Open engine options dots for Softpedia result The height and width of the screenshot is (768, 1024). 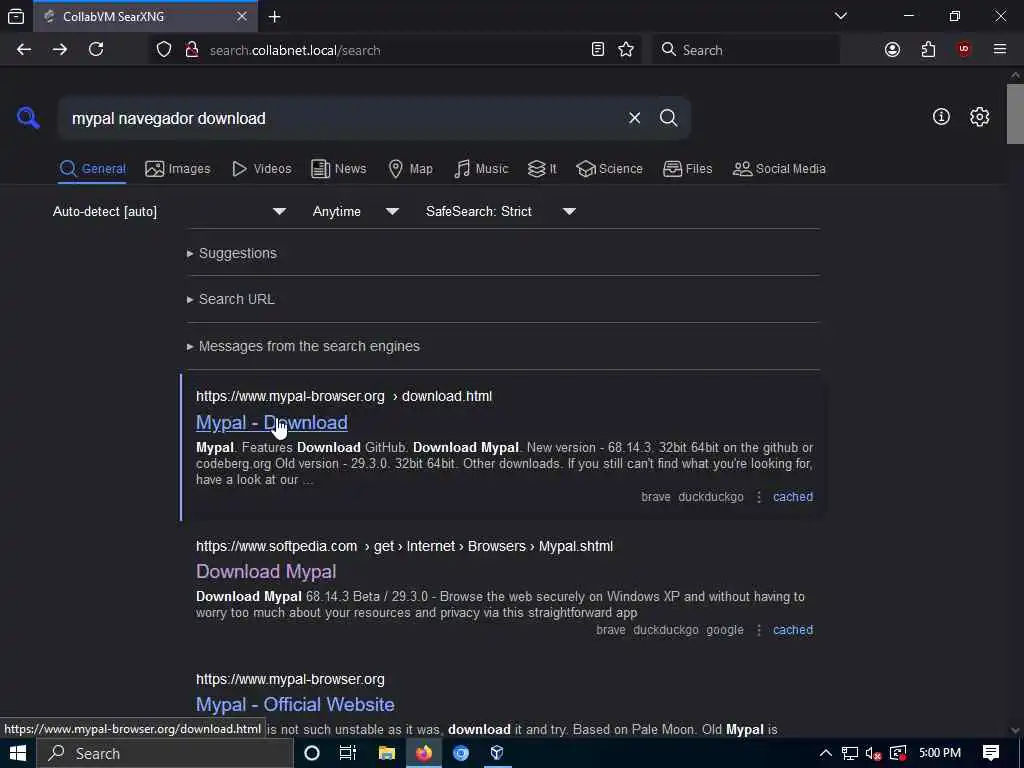point(758,630)
